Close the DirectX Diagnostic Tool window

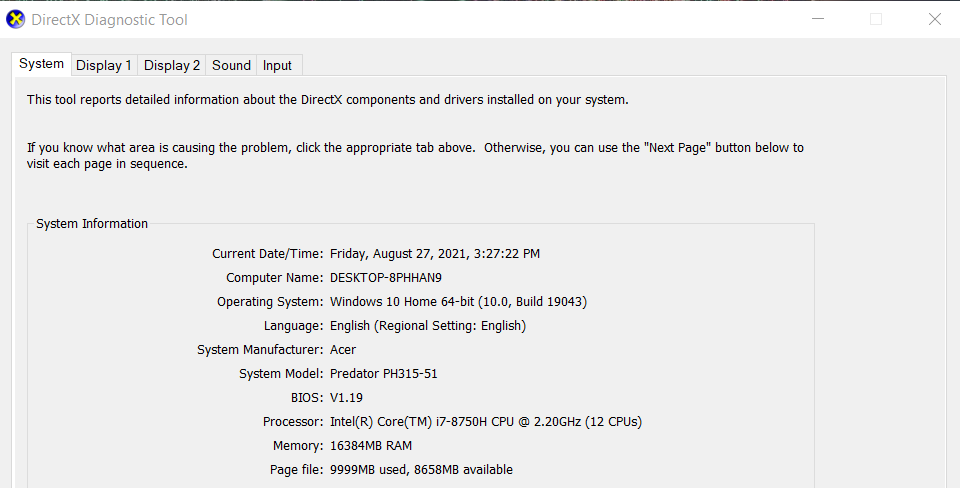(934, 19)
